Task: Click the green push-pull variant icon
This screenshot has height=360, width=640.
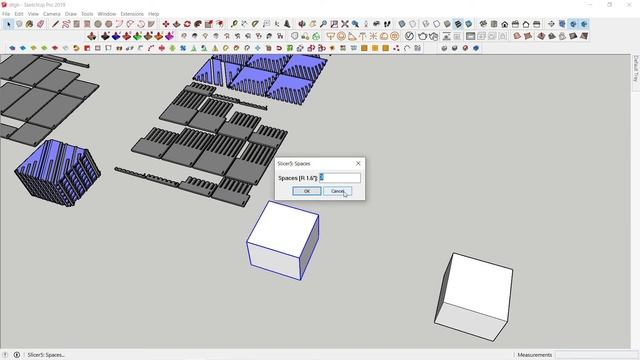Action: point(137,36)
